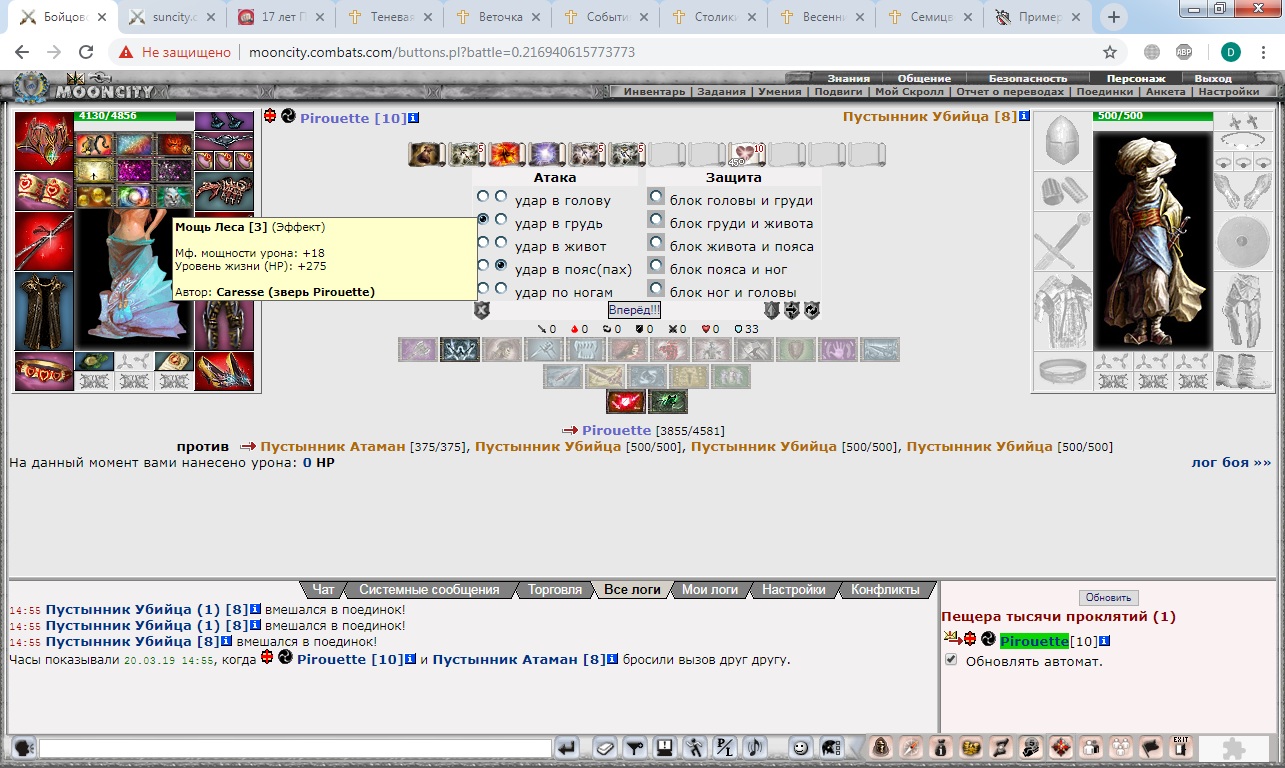Screen dimensions: 1285x768
Task: Click the enemy Пустынник character portrait
Action: point(1152,240)
